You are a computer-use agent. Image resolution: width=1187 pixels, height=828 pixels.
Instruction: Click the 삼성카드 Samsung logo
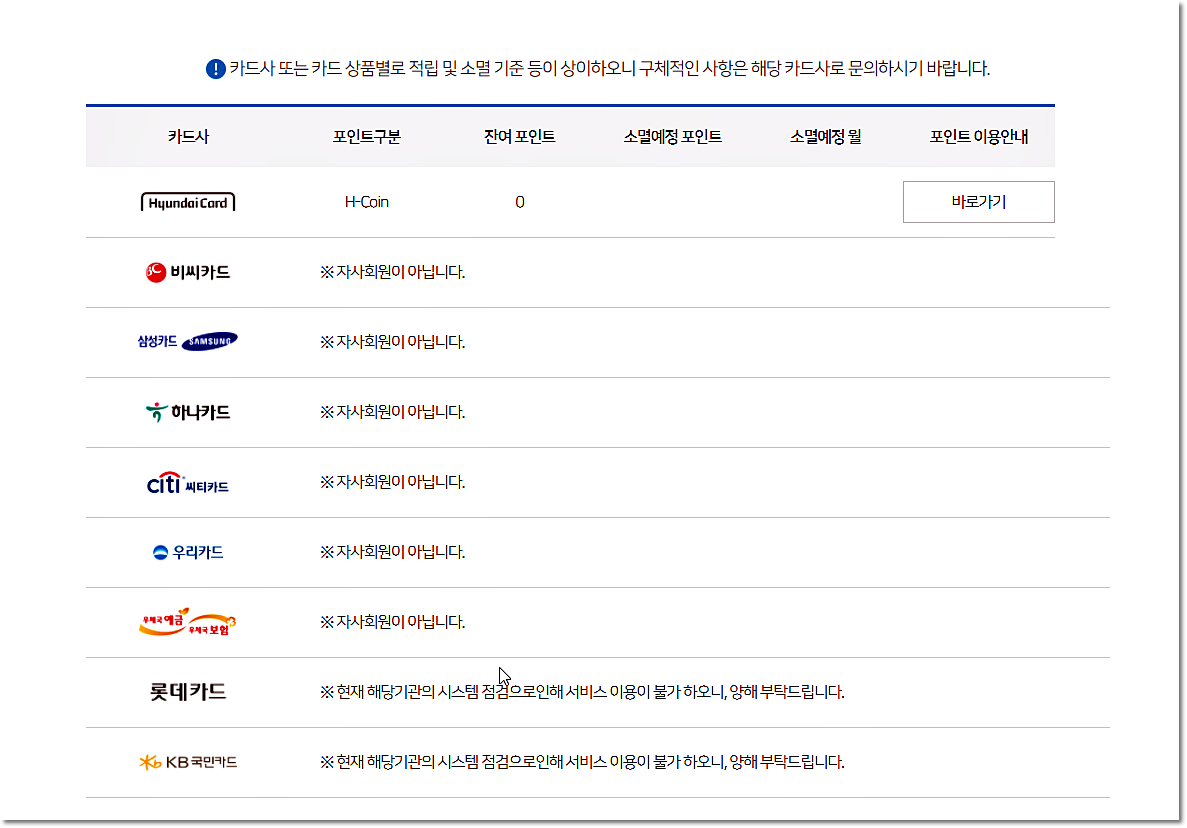(188, 341)
